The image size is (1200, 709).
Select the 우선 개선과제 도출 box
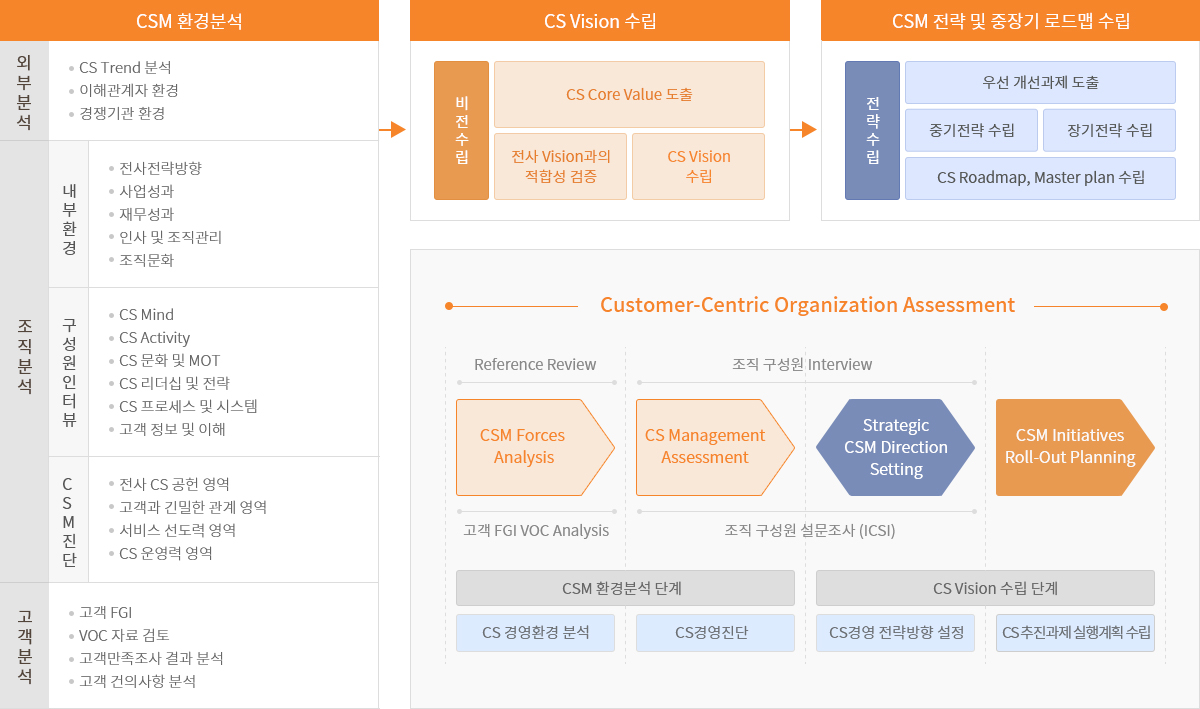(x=1040, y=82)
